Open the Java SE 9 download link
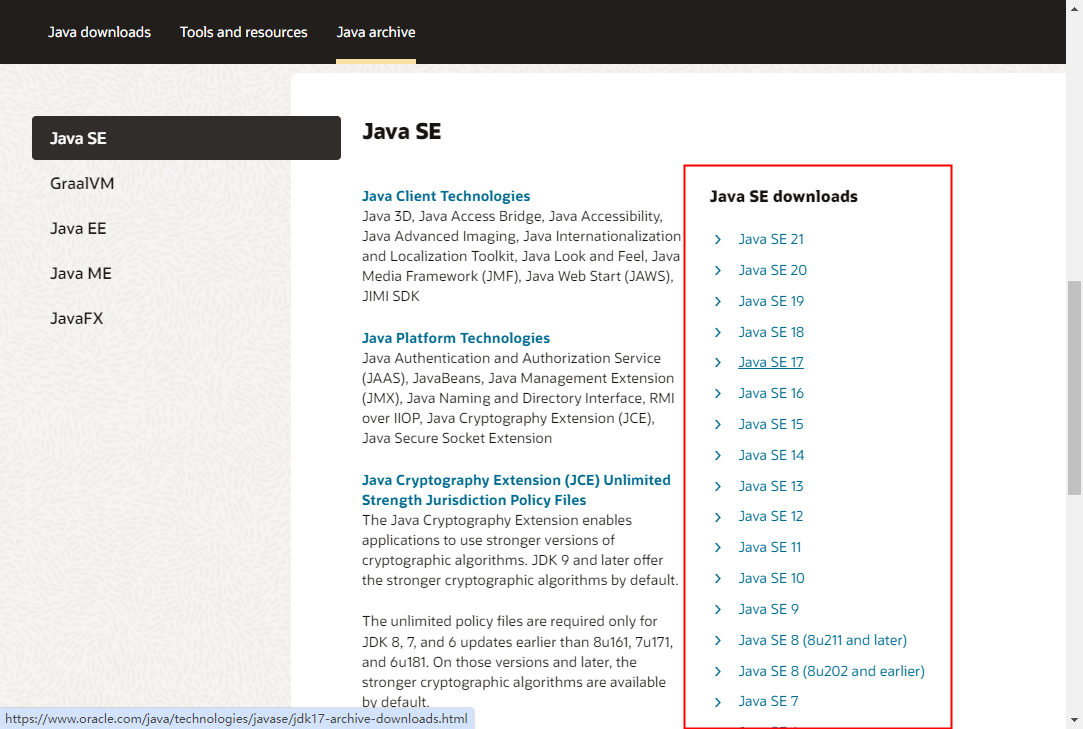1083x729 pixels. 768,609
